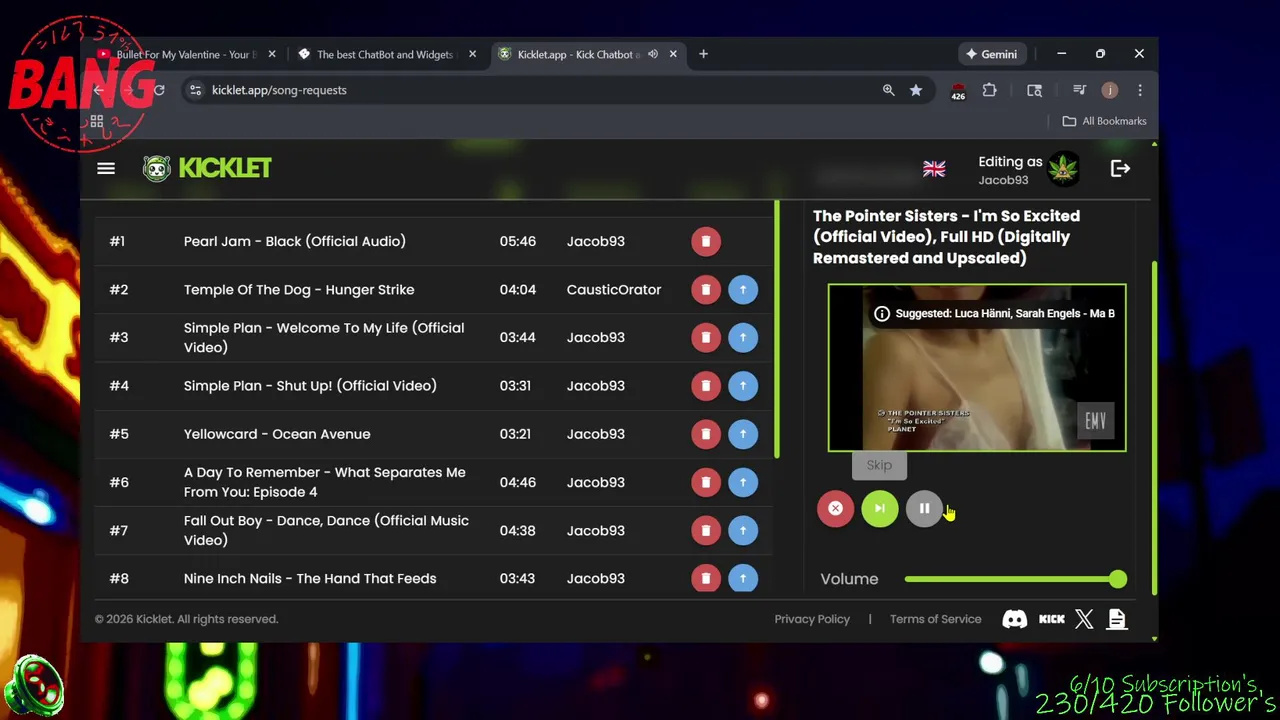The height and width of the screenshot is (720, 1280).
Task: Stop playback with the red X button
Action: tap(835, 508)
